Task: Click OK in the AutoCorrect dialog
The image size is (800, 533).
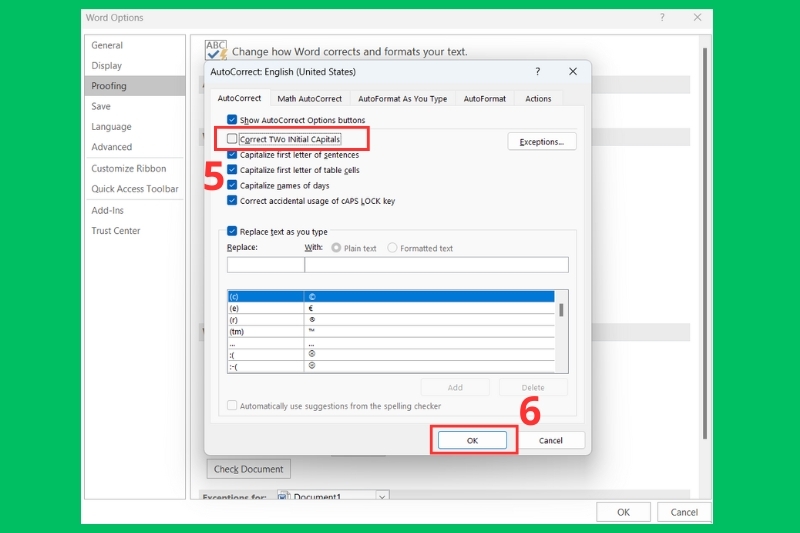Action: (472, 440)
